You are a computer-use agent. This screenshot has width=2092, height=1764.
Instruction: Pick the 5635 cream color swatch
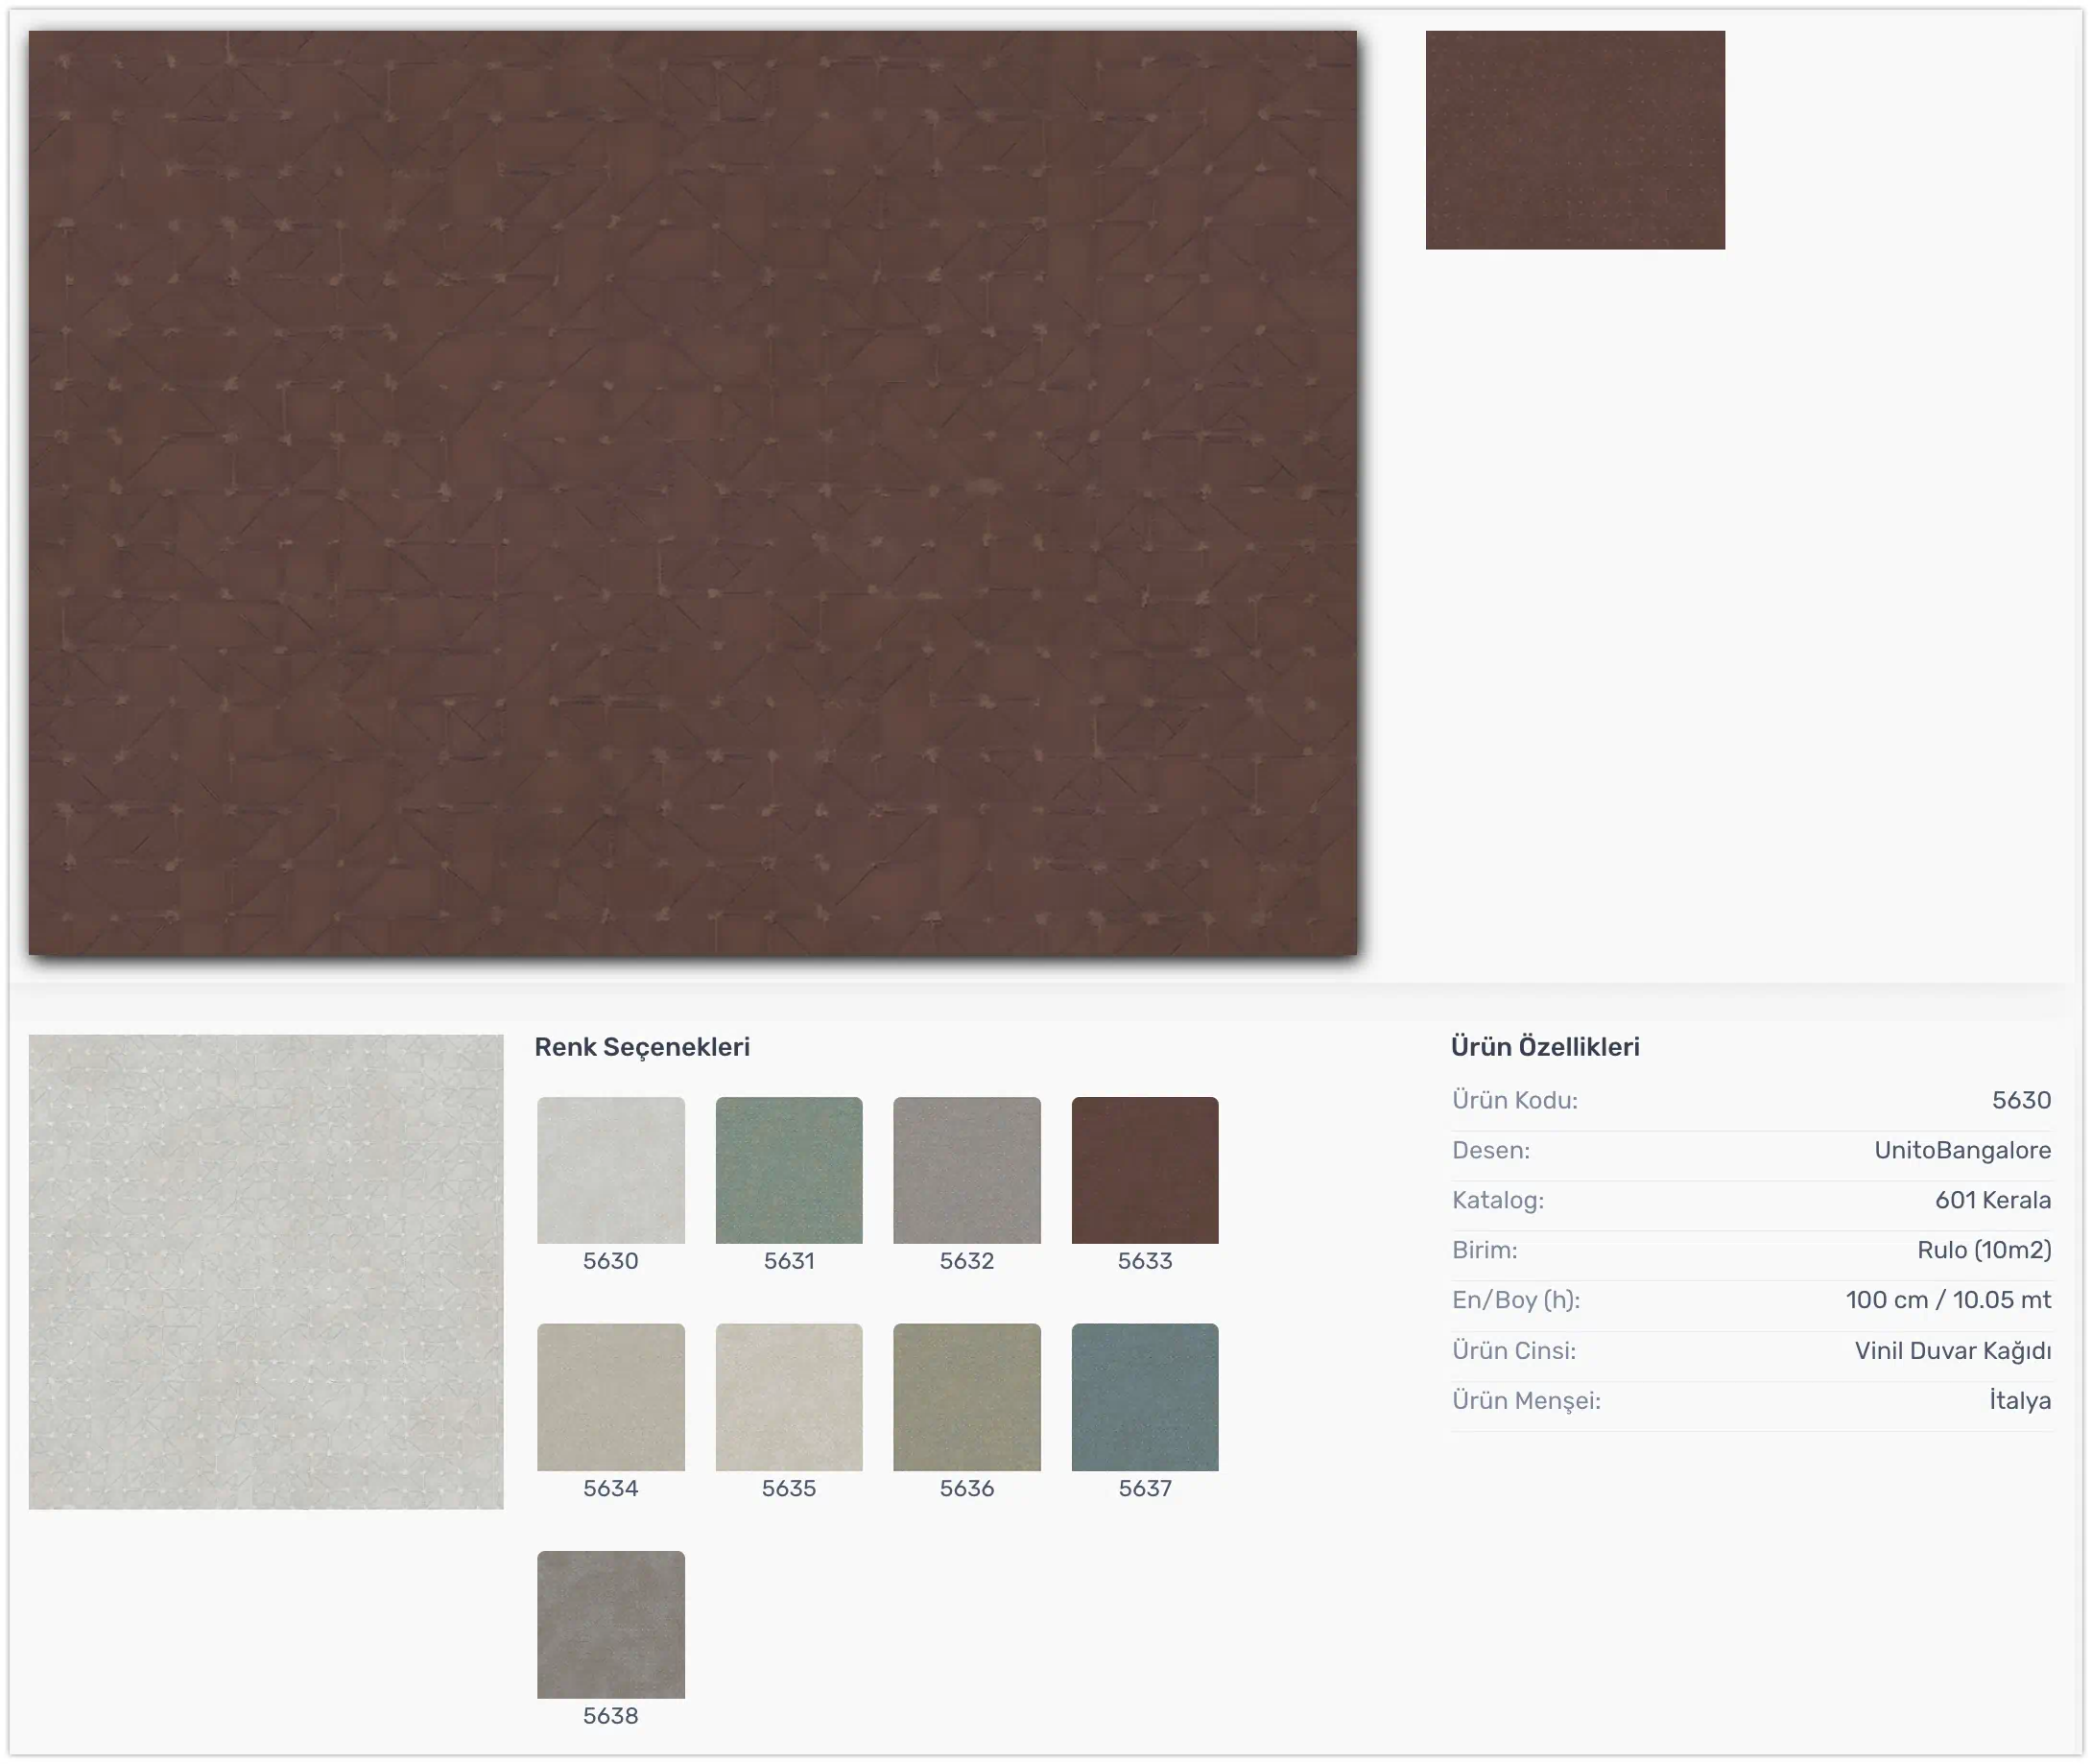click(789, 1397)
